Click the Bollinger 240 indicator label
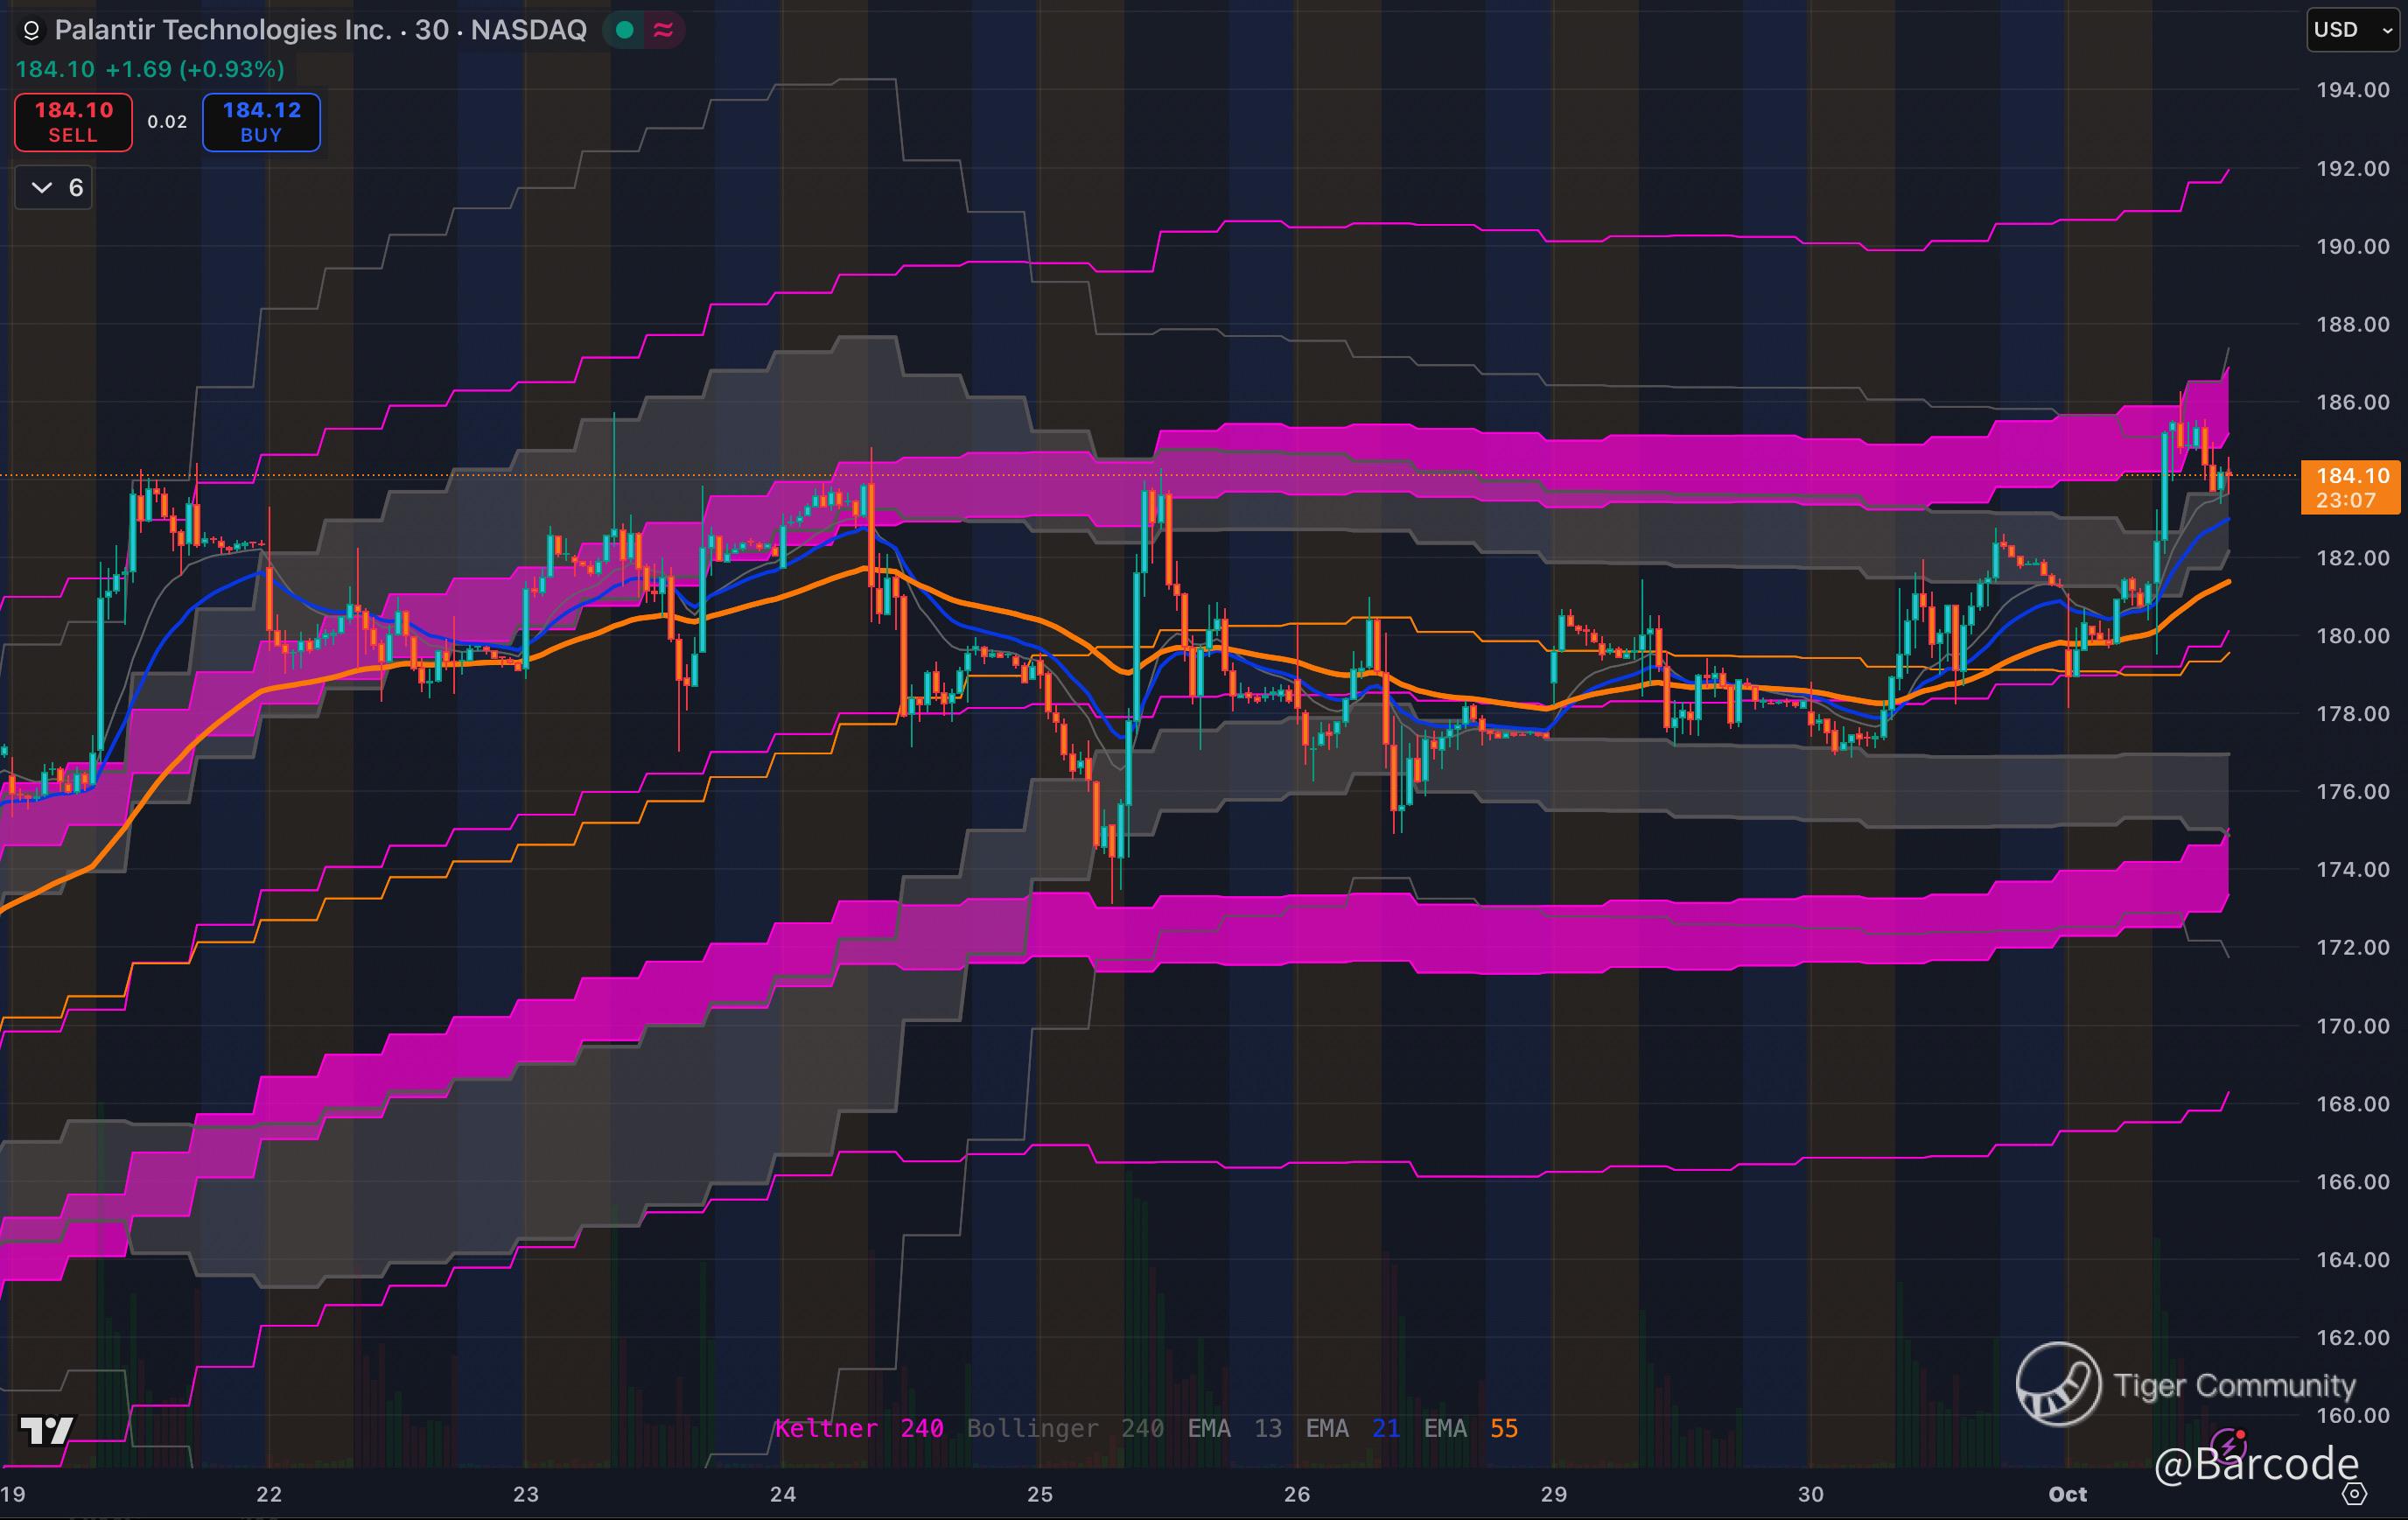The height and width of the screenshot is (1520, 2408). click(x=1064, y=1428)
